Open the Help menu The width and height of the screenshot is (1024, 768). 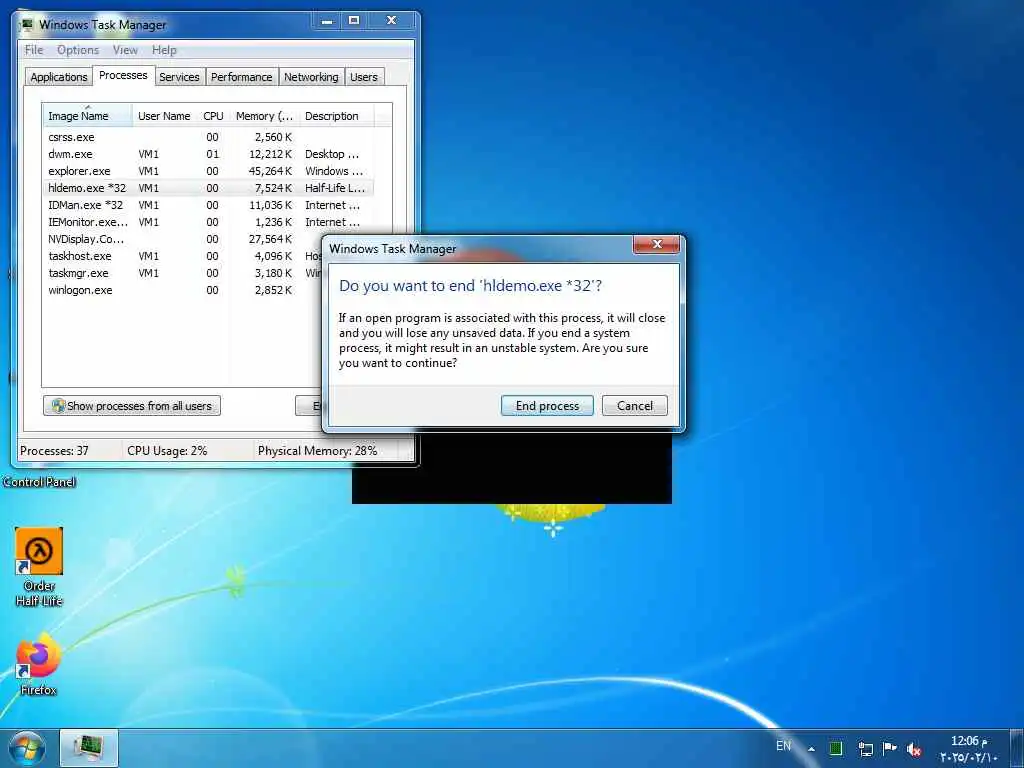164,50
